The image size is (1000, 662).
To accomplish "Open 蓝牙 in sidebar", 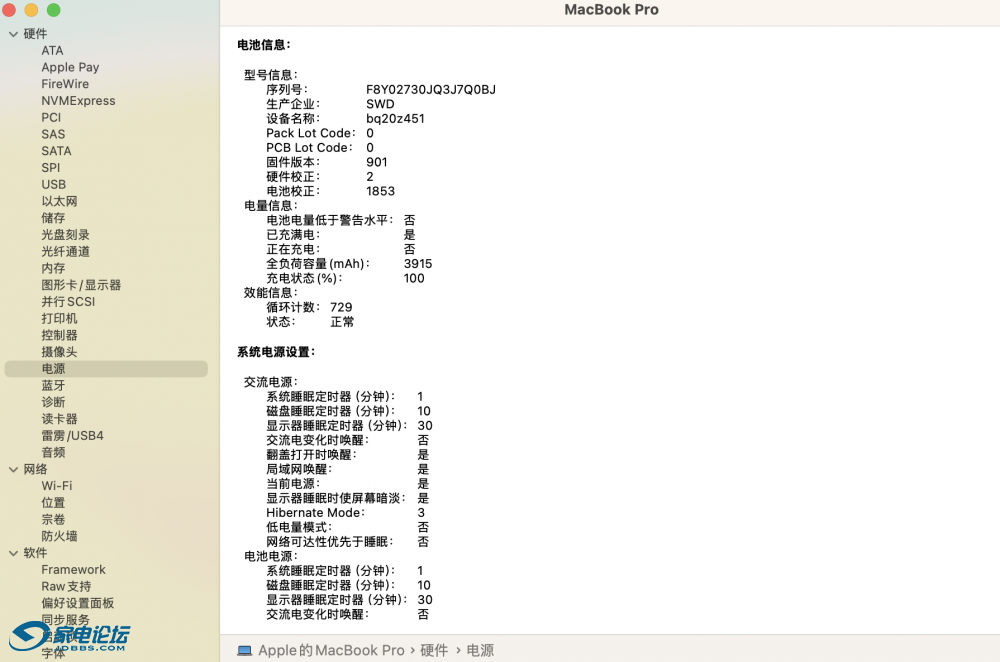I will click(53, 385).
